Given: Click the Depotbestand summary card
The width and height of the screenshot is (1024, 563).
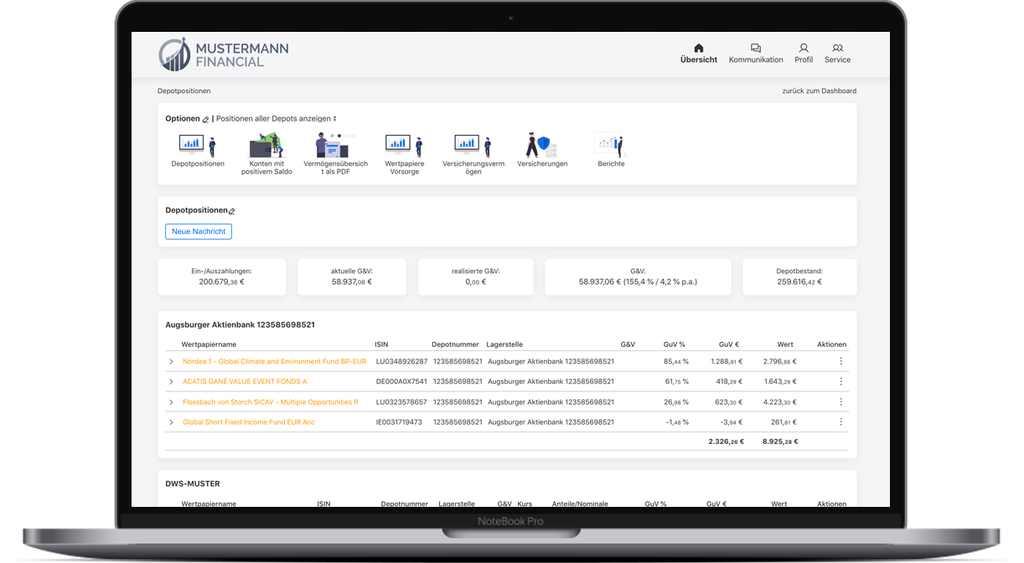Looking at the screenshot, I should (x=799, y=277).
